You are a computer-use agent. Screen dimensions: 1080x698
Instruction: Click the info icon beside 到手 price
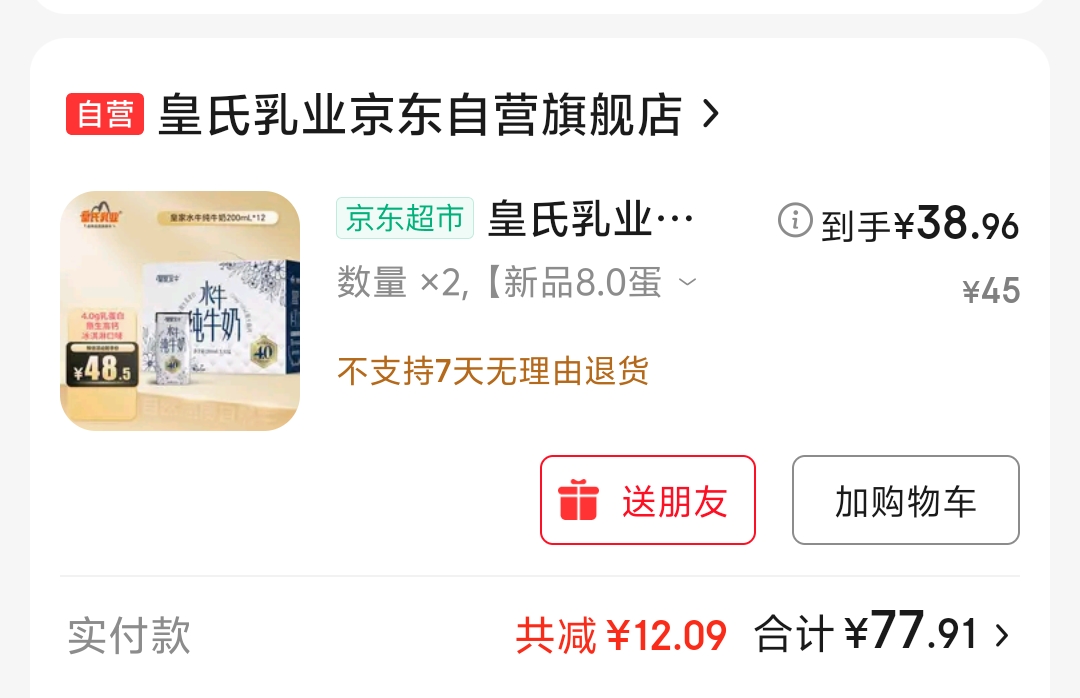pyautogui.click(x=795, y=220)
